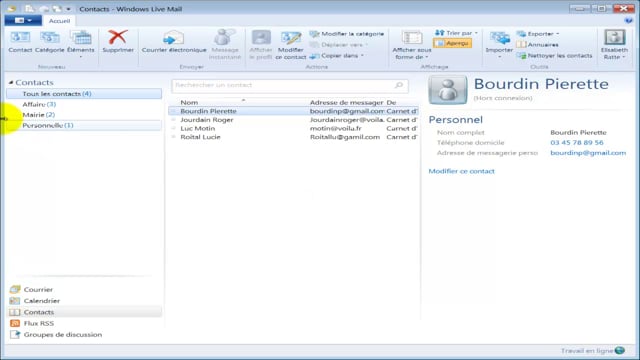
Task: Select Tous les contacts (4) category
Action: pyautogui.click(x=84, y=94)
